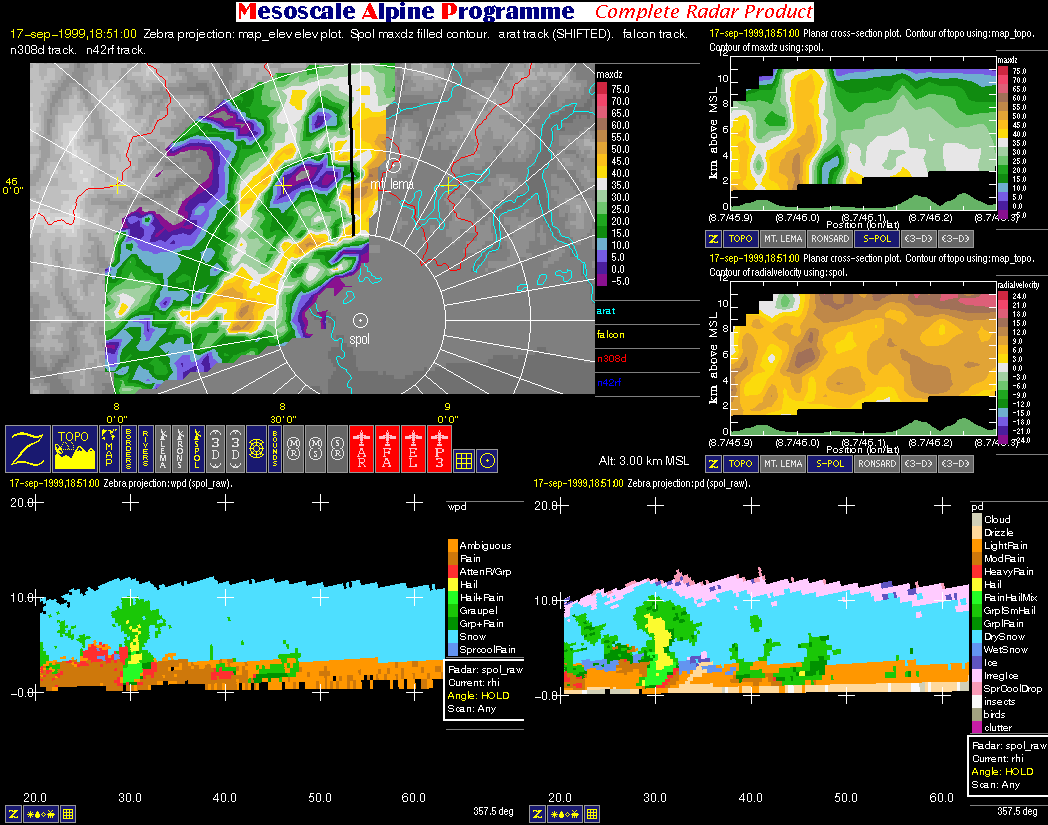1048x825 pixels.
Task: Open Radar: spol_raw selector in pd panel
Action: [x=1008, y=745]
